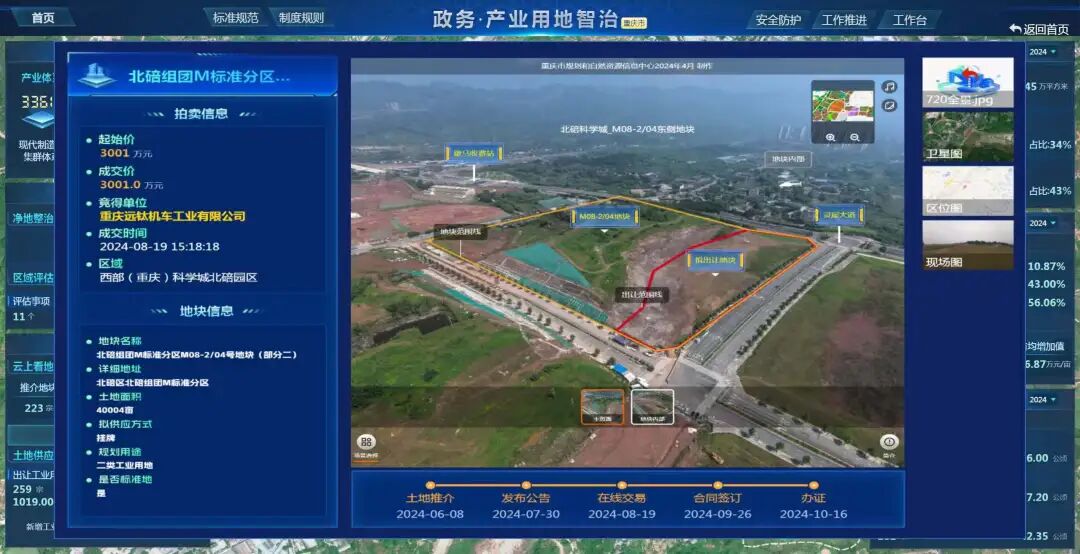Click the 北碚科学城_M08-2/04东侧地块 caption
The image size is (1080, 554).
(x=627, y=129)
